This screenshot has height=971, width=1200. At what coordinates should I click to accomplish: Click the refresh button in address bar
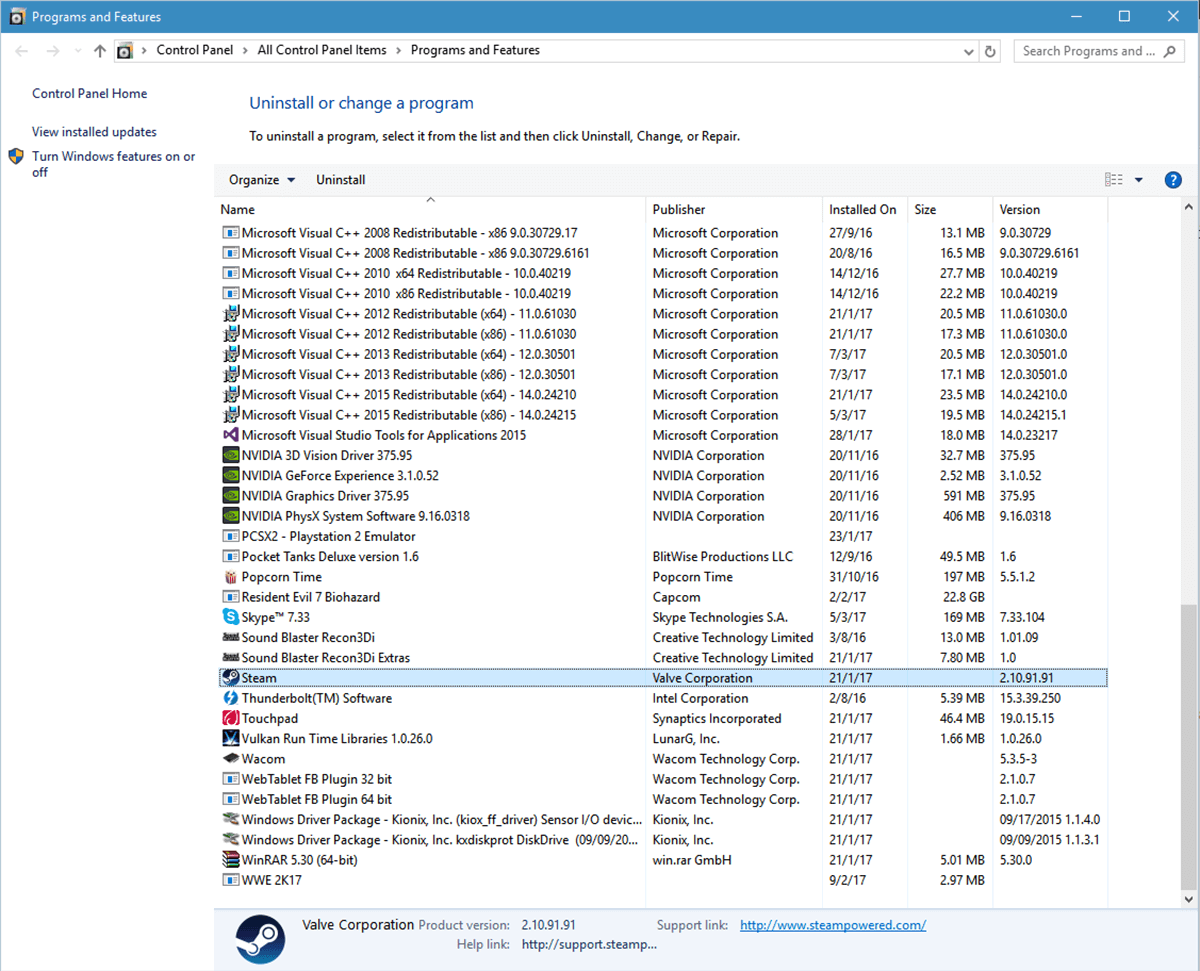tap(991, 51)
